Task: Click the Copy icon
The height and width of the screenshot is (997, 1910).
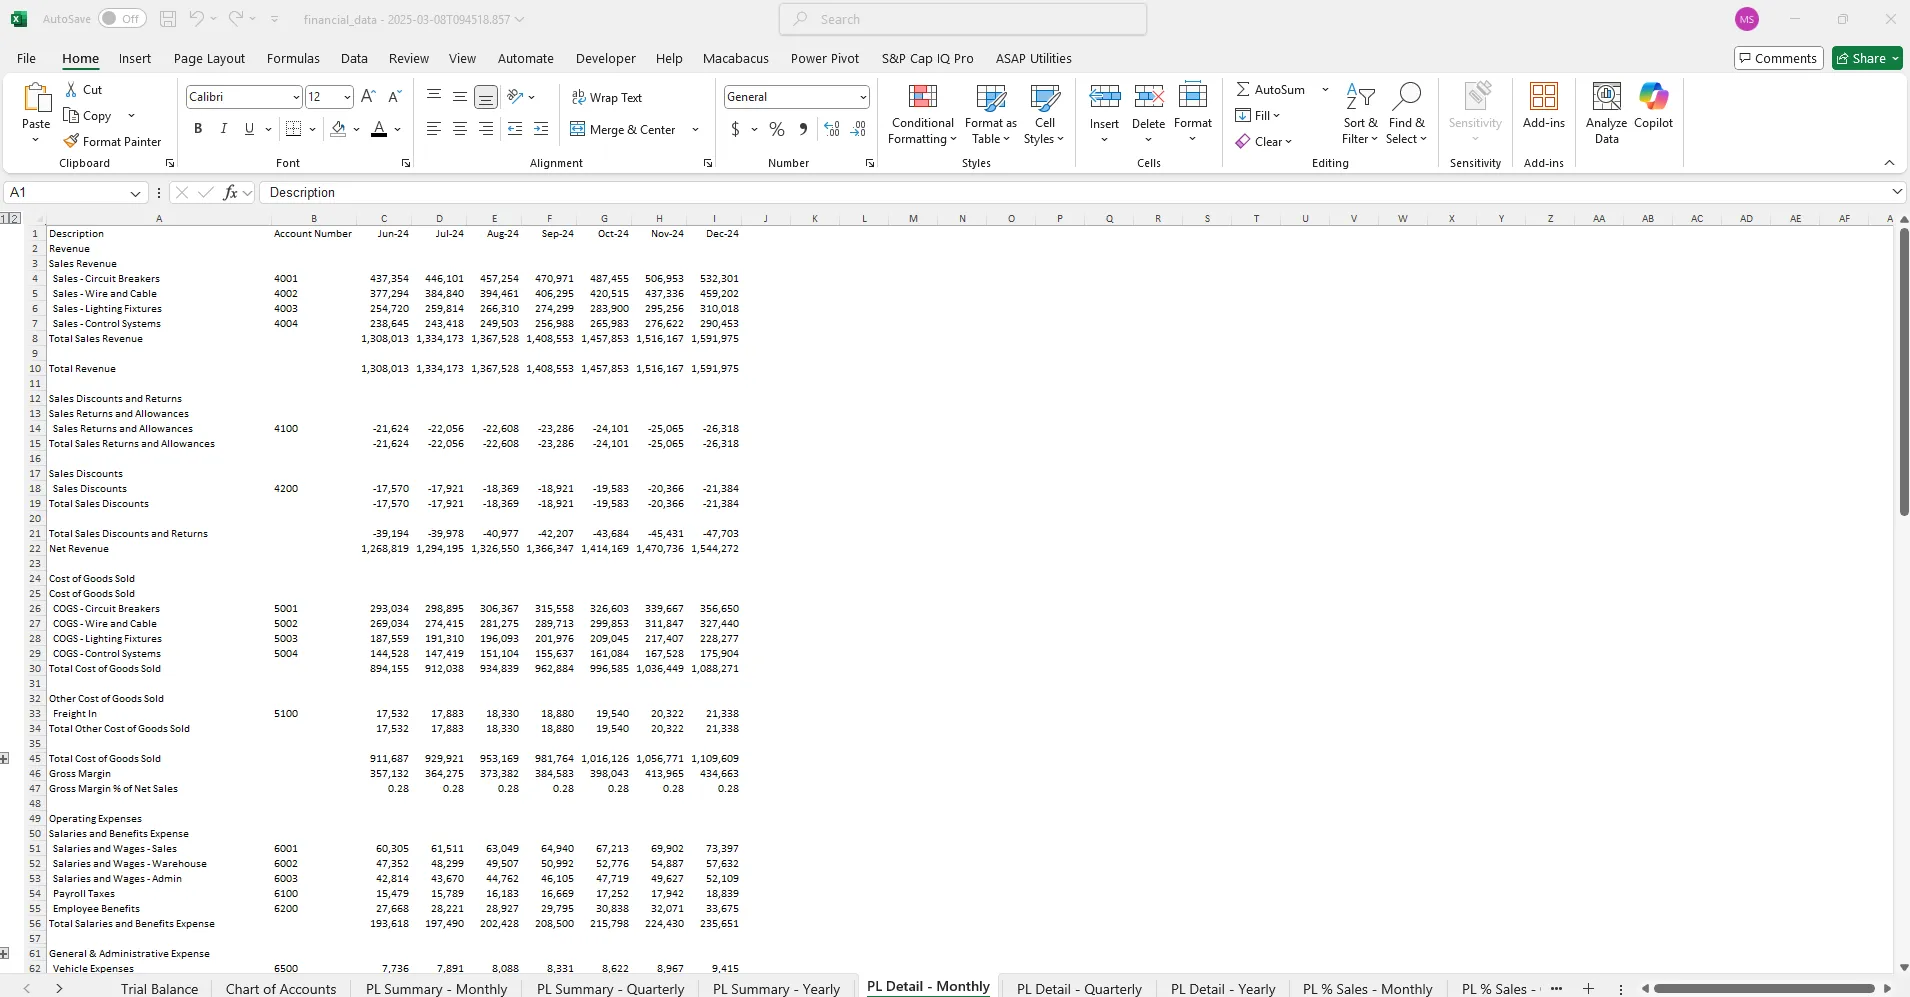Action: click(71, 115)
